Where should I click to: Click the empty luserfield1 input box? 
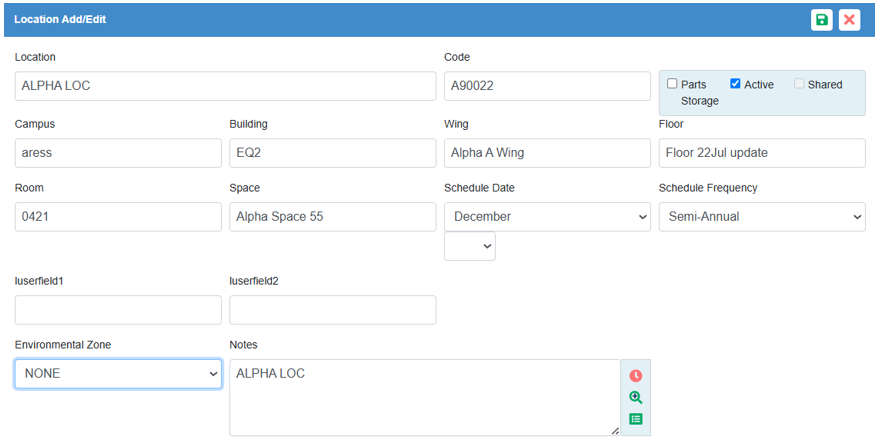118,310
